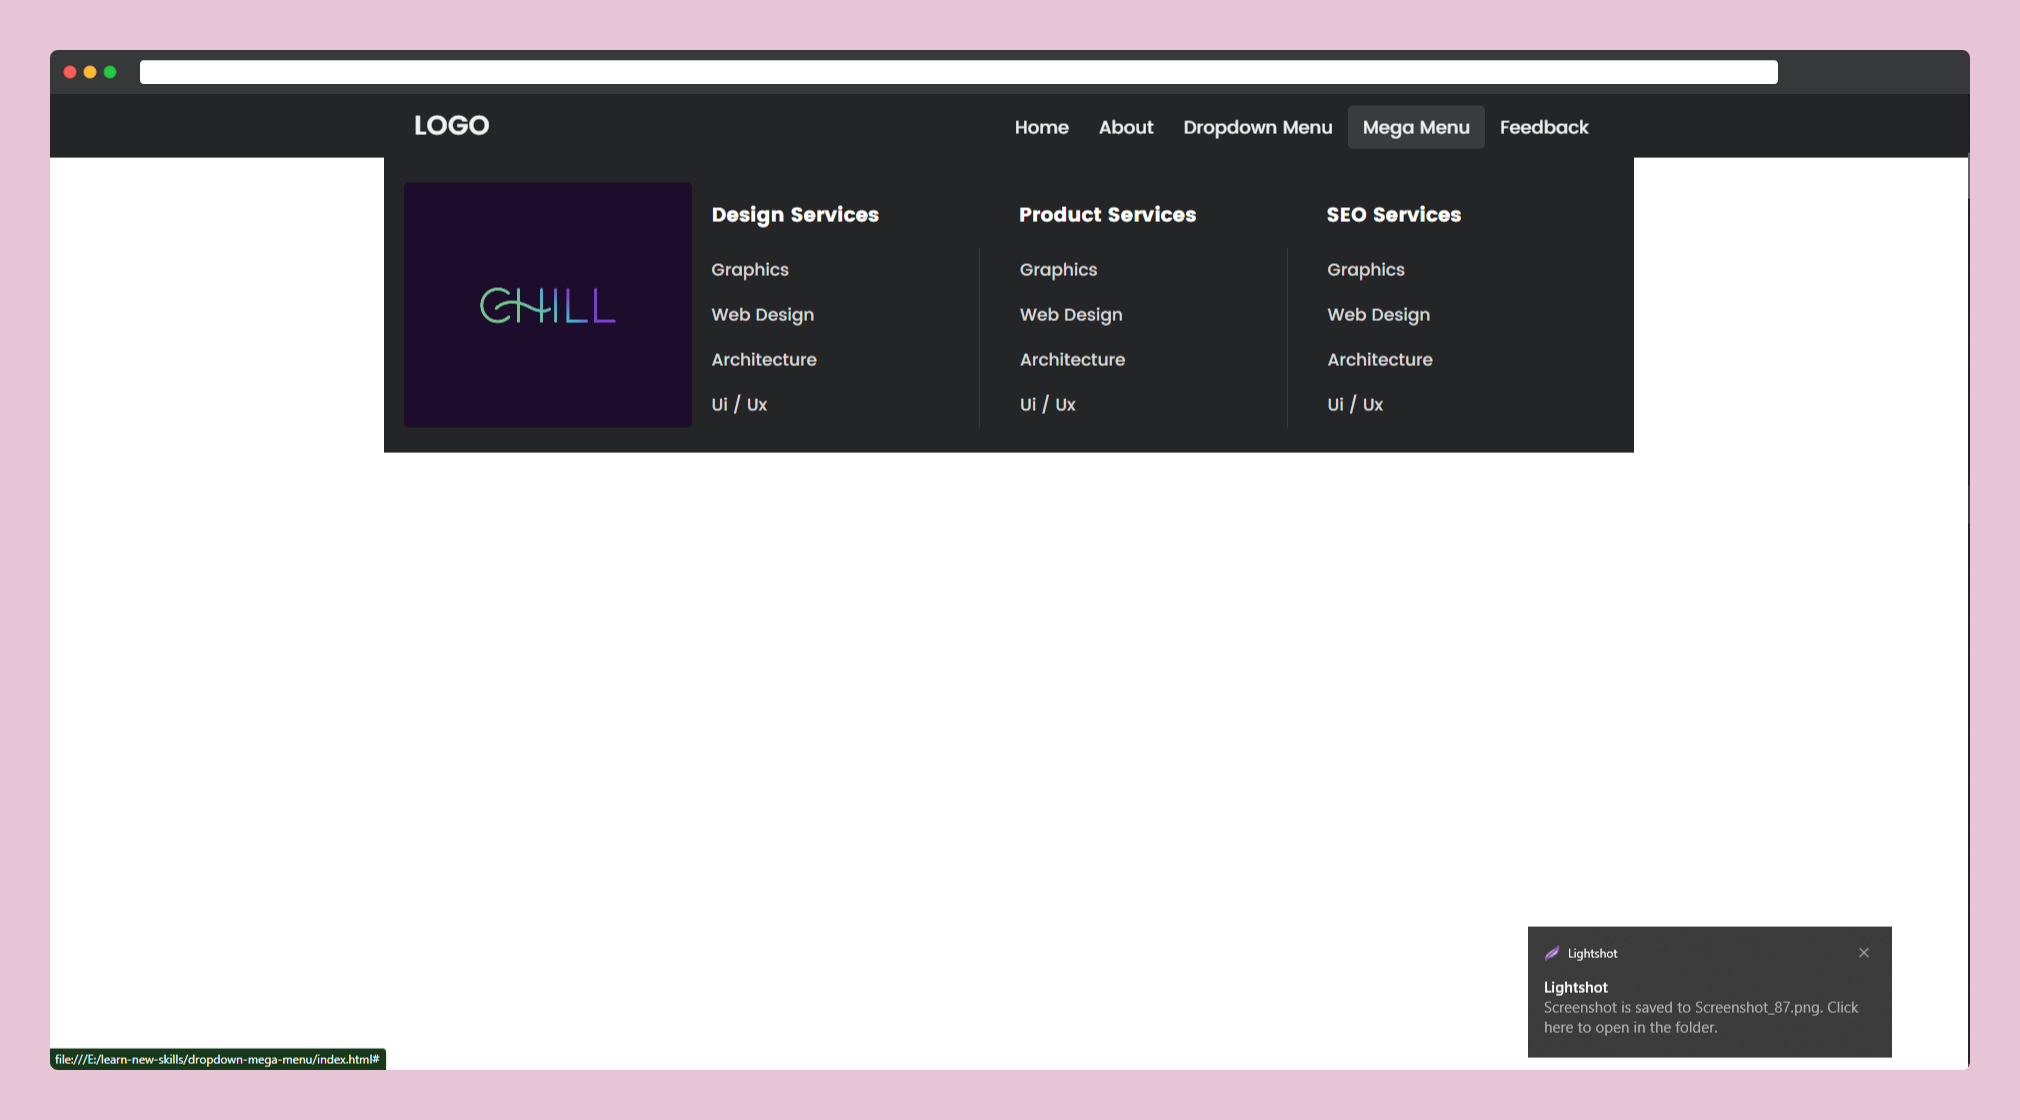Open Web Design under SEO Services
Viewport: 2020px width, 1120px height.
[x=1378, y=315]
